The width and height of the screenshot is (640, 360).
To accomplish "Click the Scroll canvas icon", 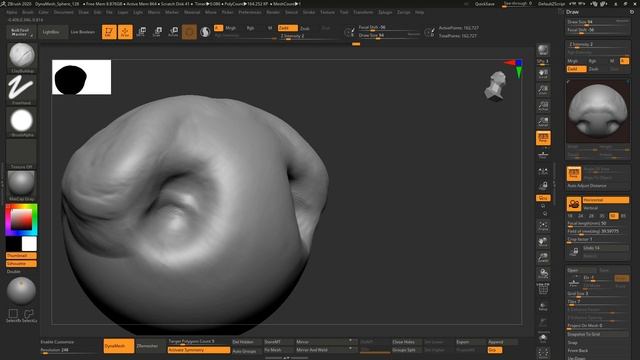I will 543,74.
